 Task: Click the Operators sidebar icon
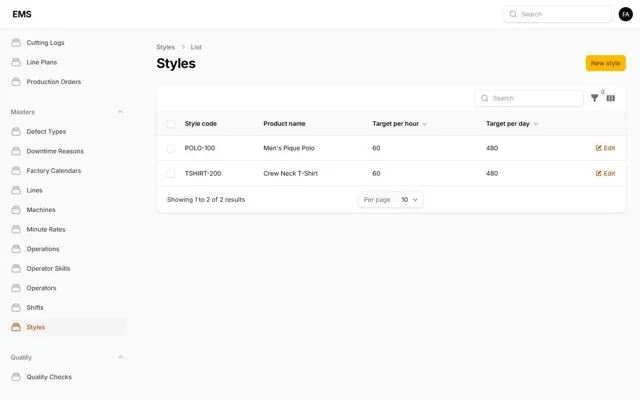16,288
